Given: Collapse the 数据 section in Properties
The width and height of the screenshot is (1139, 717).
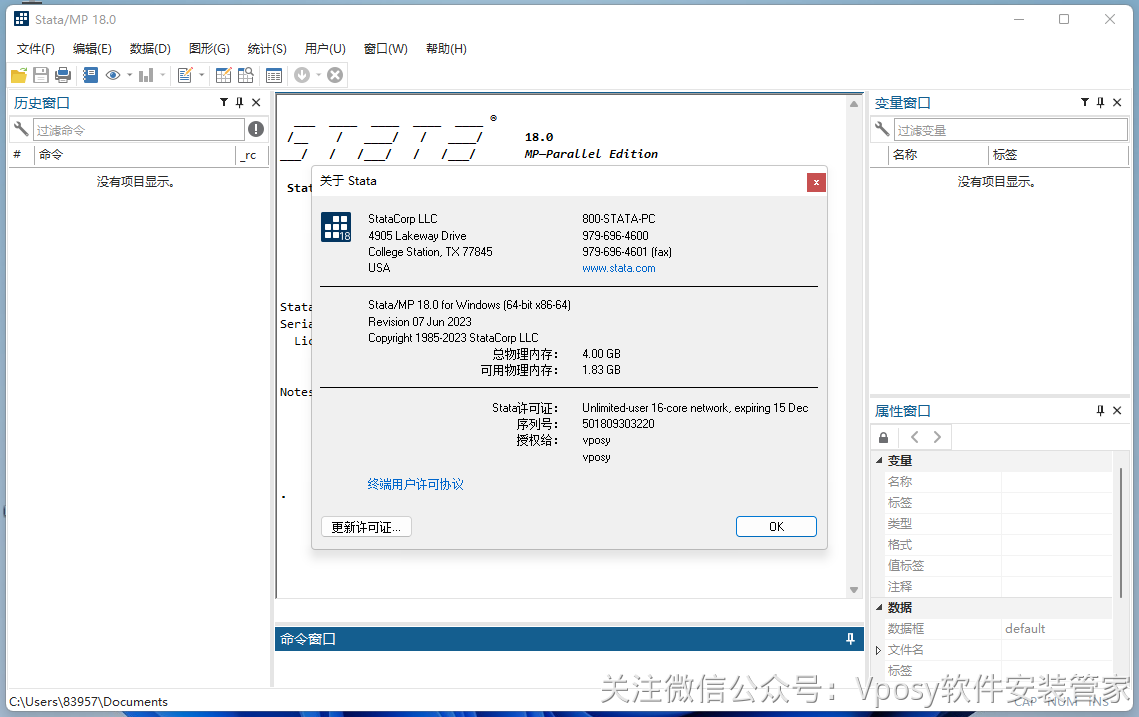Looking at the screenshot, I should 879,607.
